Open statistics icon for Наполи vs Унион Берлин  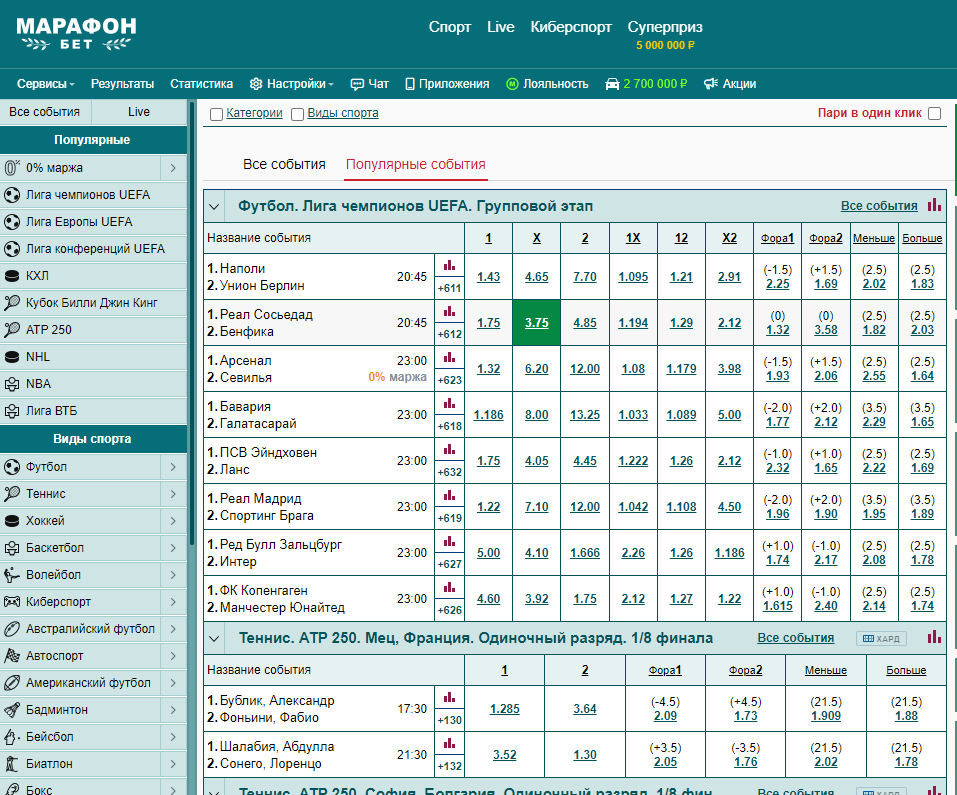click(x=449, y=266)
